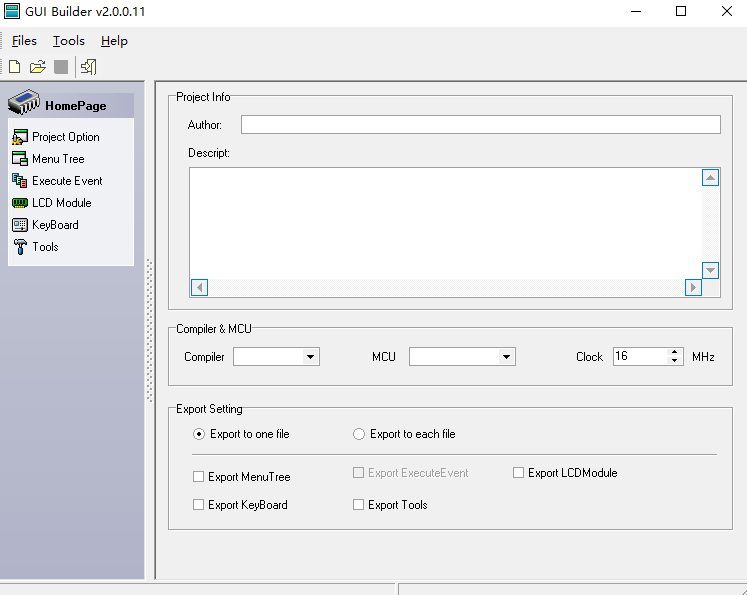This screenshot has width=747, height=595.
Task: Select Menu Tree in the sidebar
Action: 58,159
